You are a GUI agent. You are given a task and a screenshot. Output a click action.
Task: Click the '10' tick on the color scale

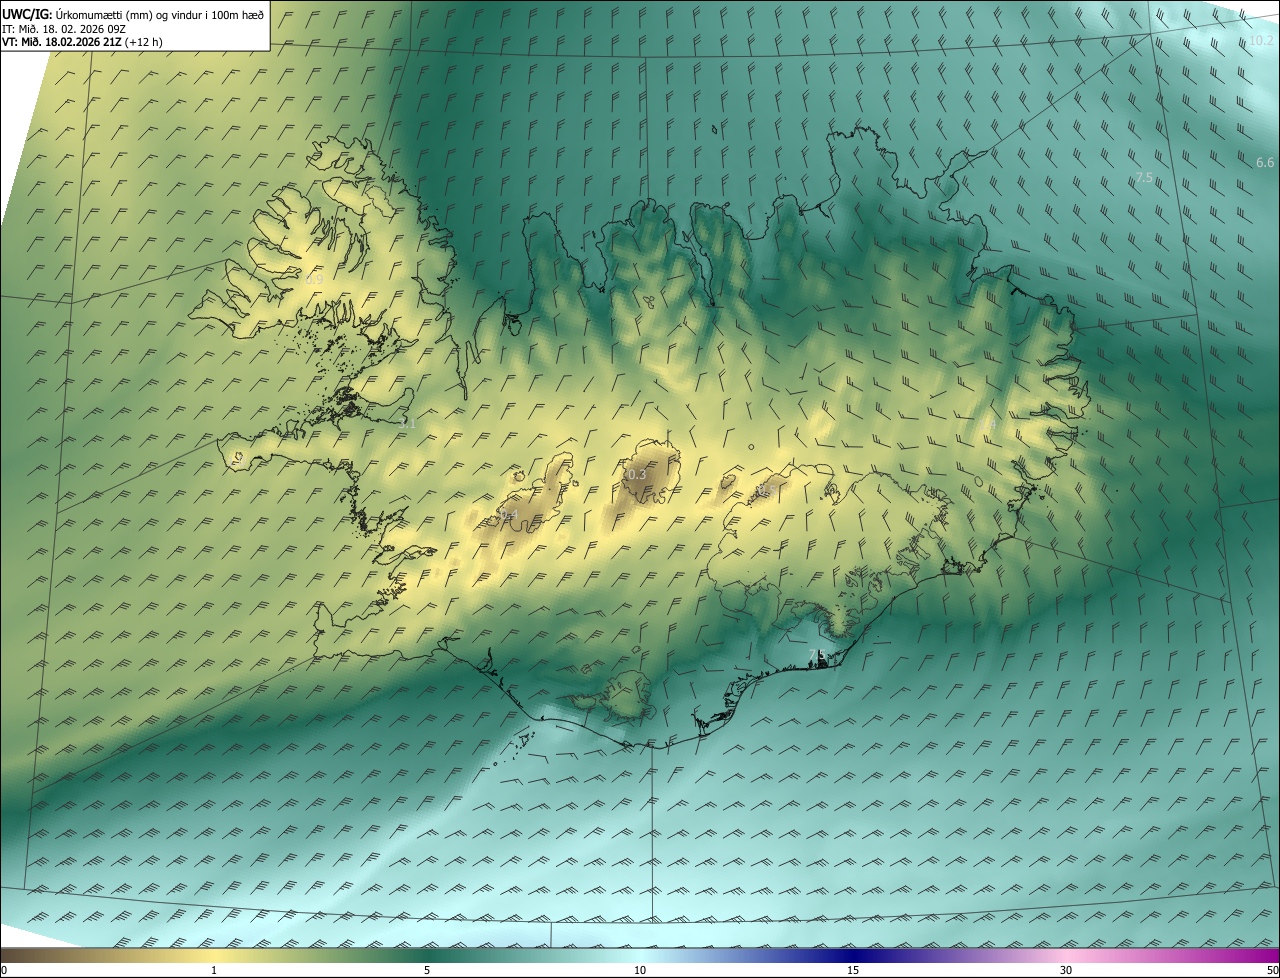[640, 970]
